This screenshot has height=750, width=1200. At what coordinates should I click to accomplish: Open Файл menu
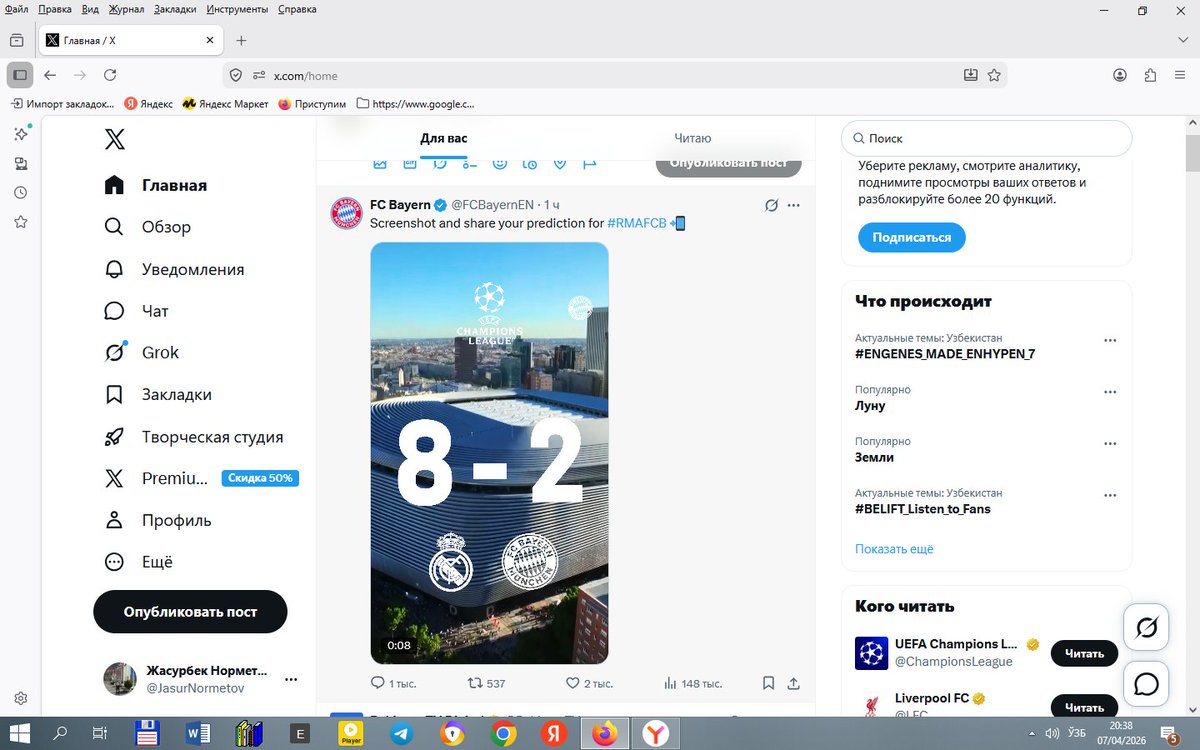(15, 9)
